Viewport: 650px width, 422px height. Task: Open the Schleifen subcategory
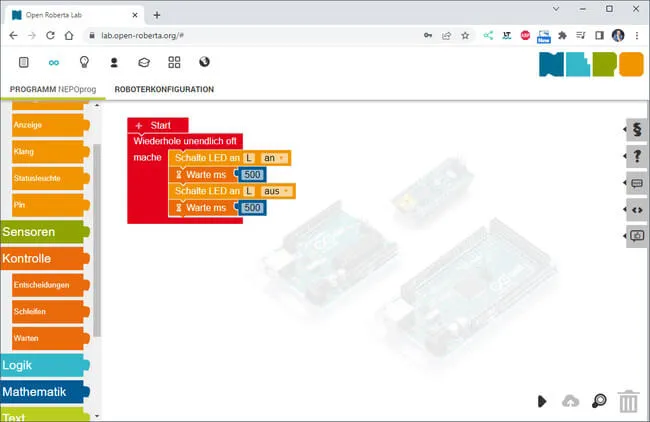click(50, 311)
